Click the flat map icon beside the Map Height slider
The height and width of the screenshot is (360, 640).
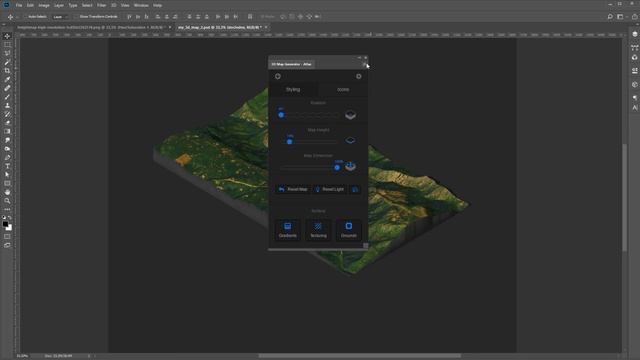(x=350, y=140)
